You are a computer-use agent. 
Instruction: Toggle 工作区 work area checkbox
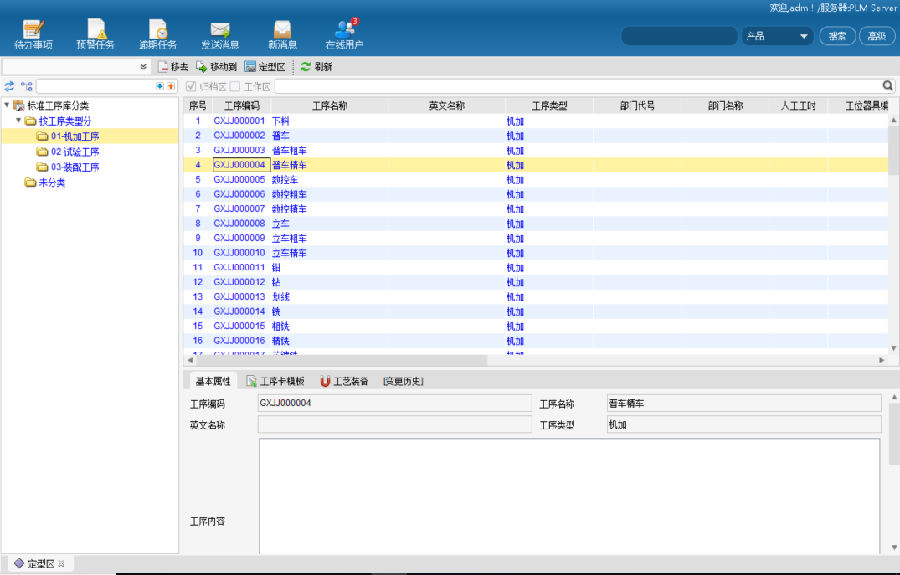(x=235, y=87)
